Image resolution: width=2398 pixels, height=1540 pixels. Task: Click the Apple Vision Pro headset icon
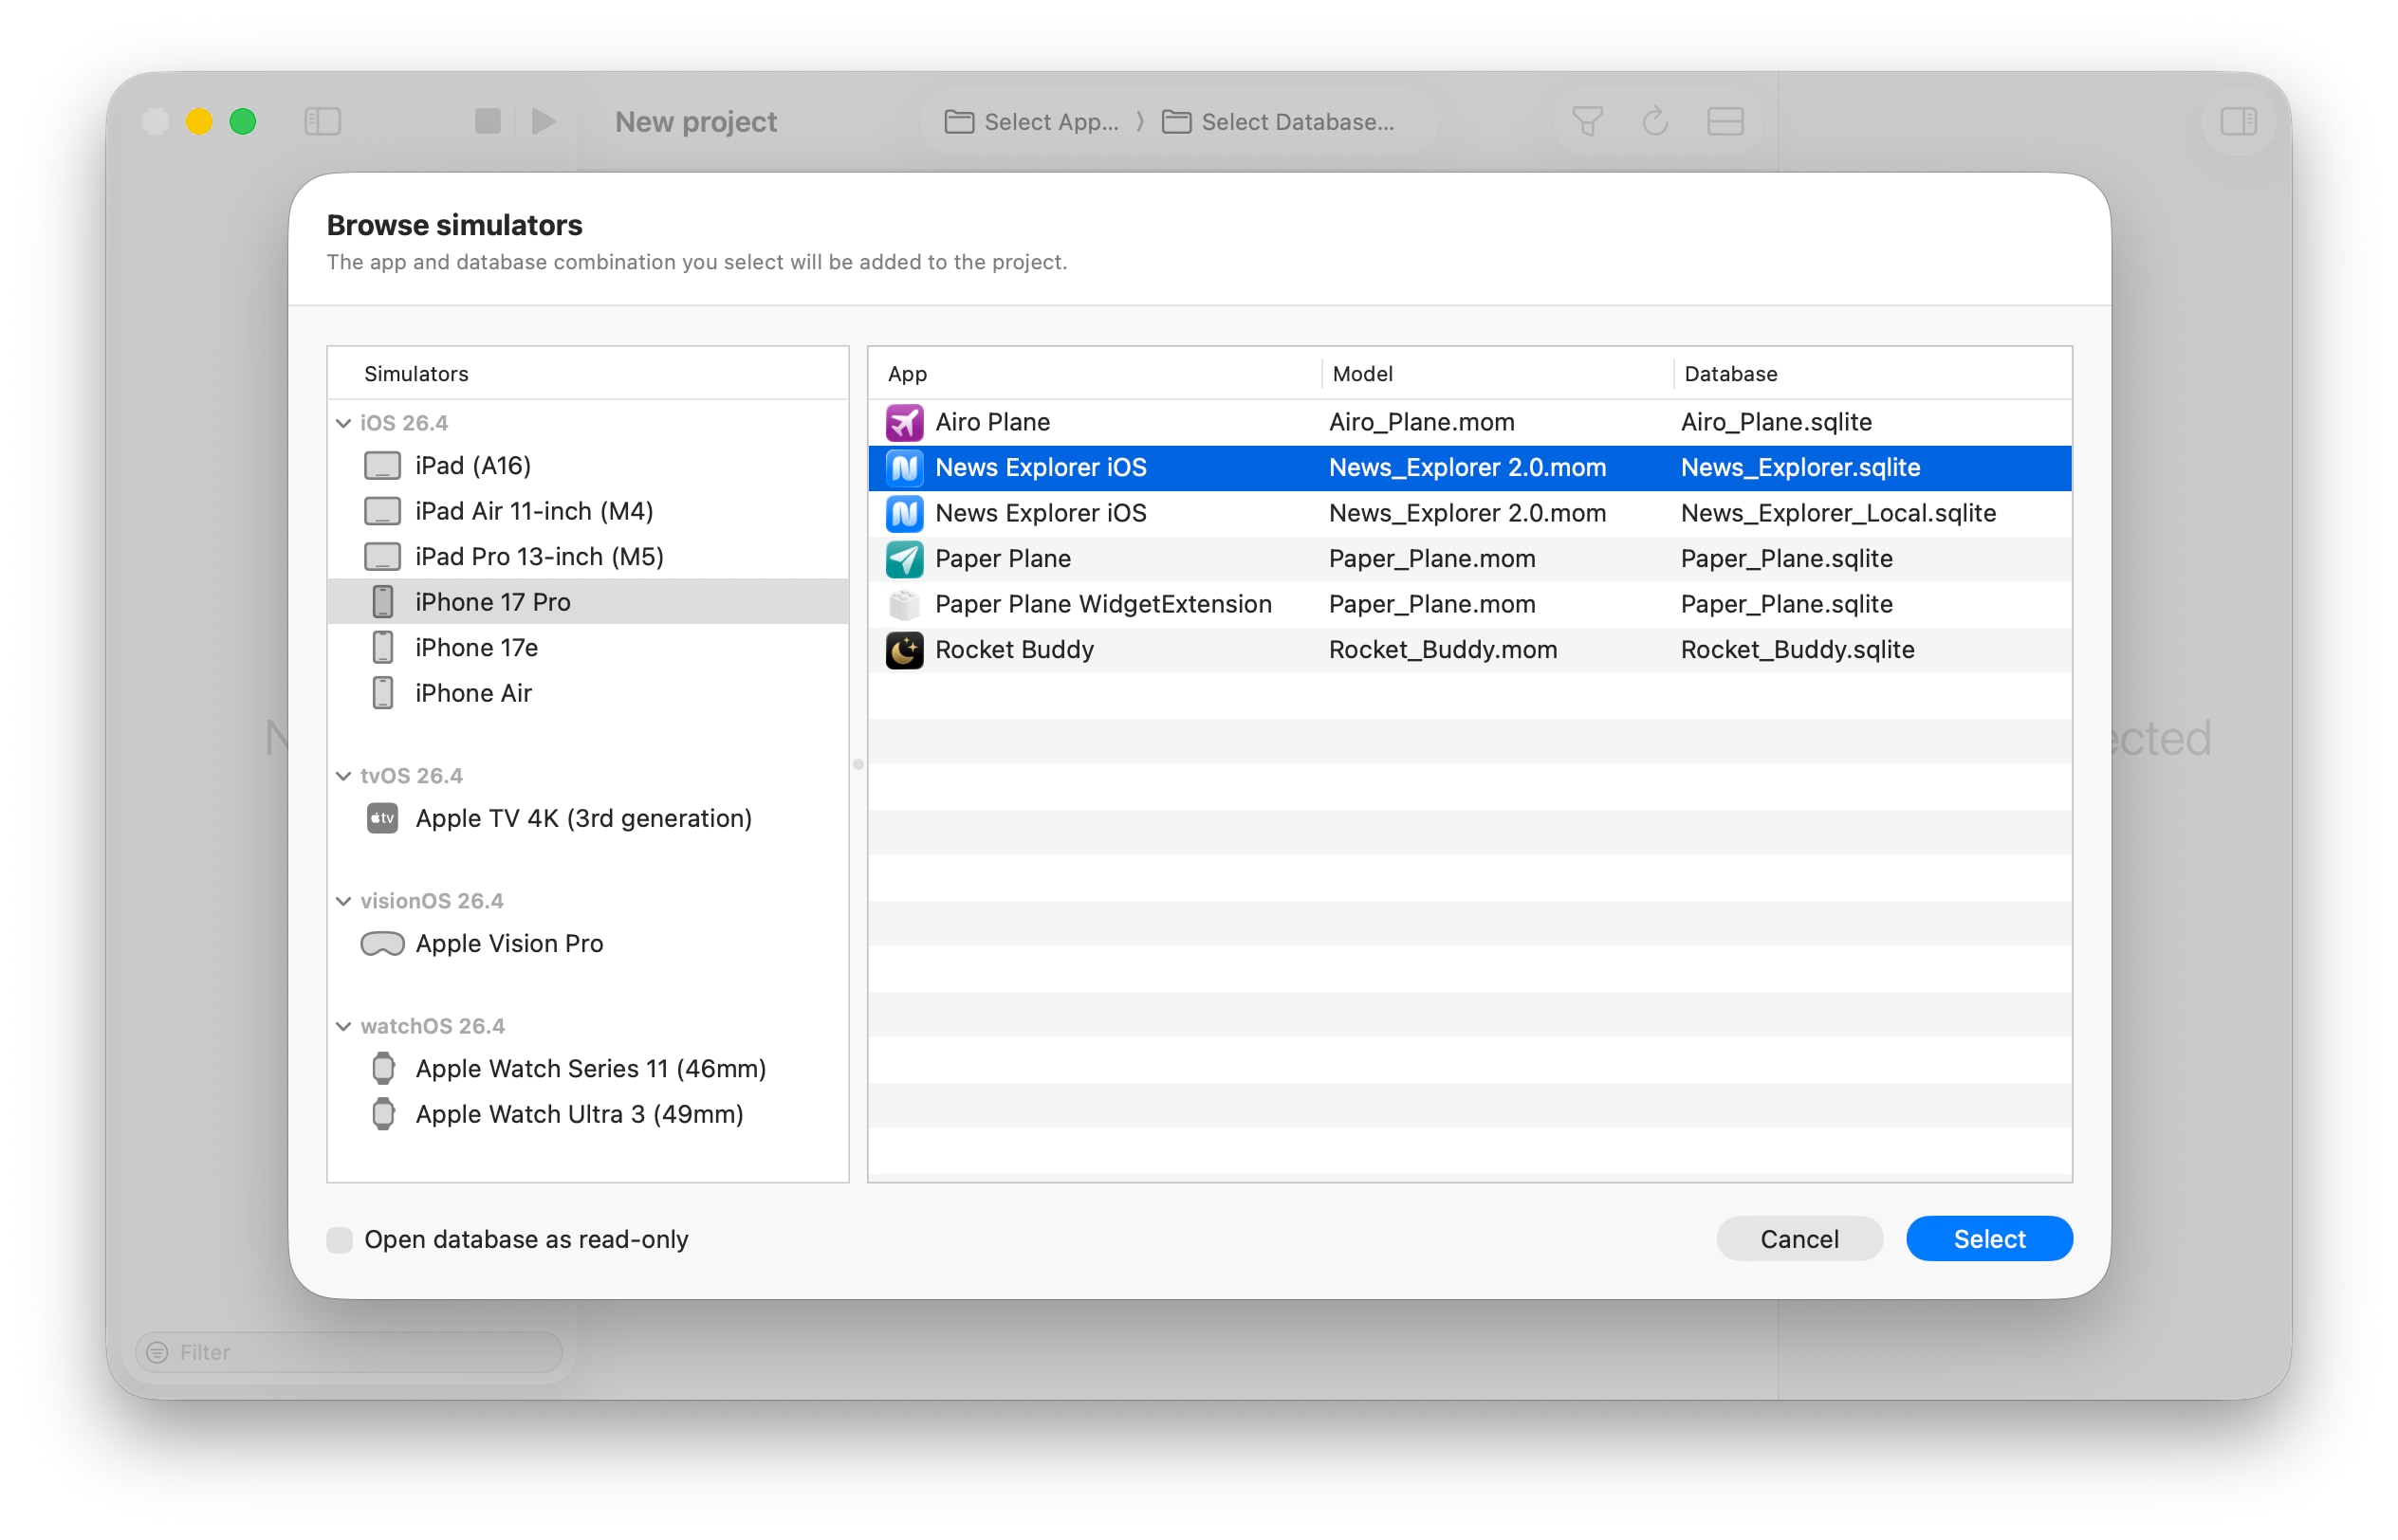(x=382, y=943)
